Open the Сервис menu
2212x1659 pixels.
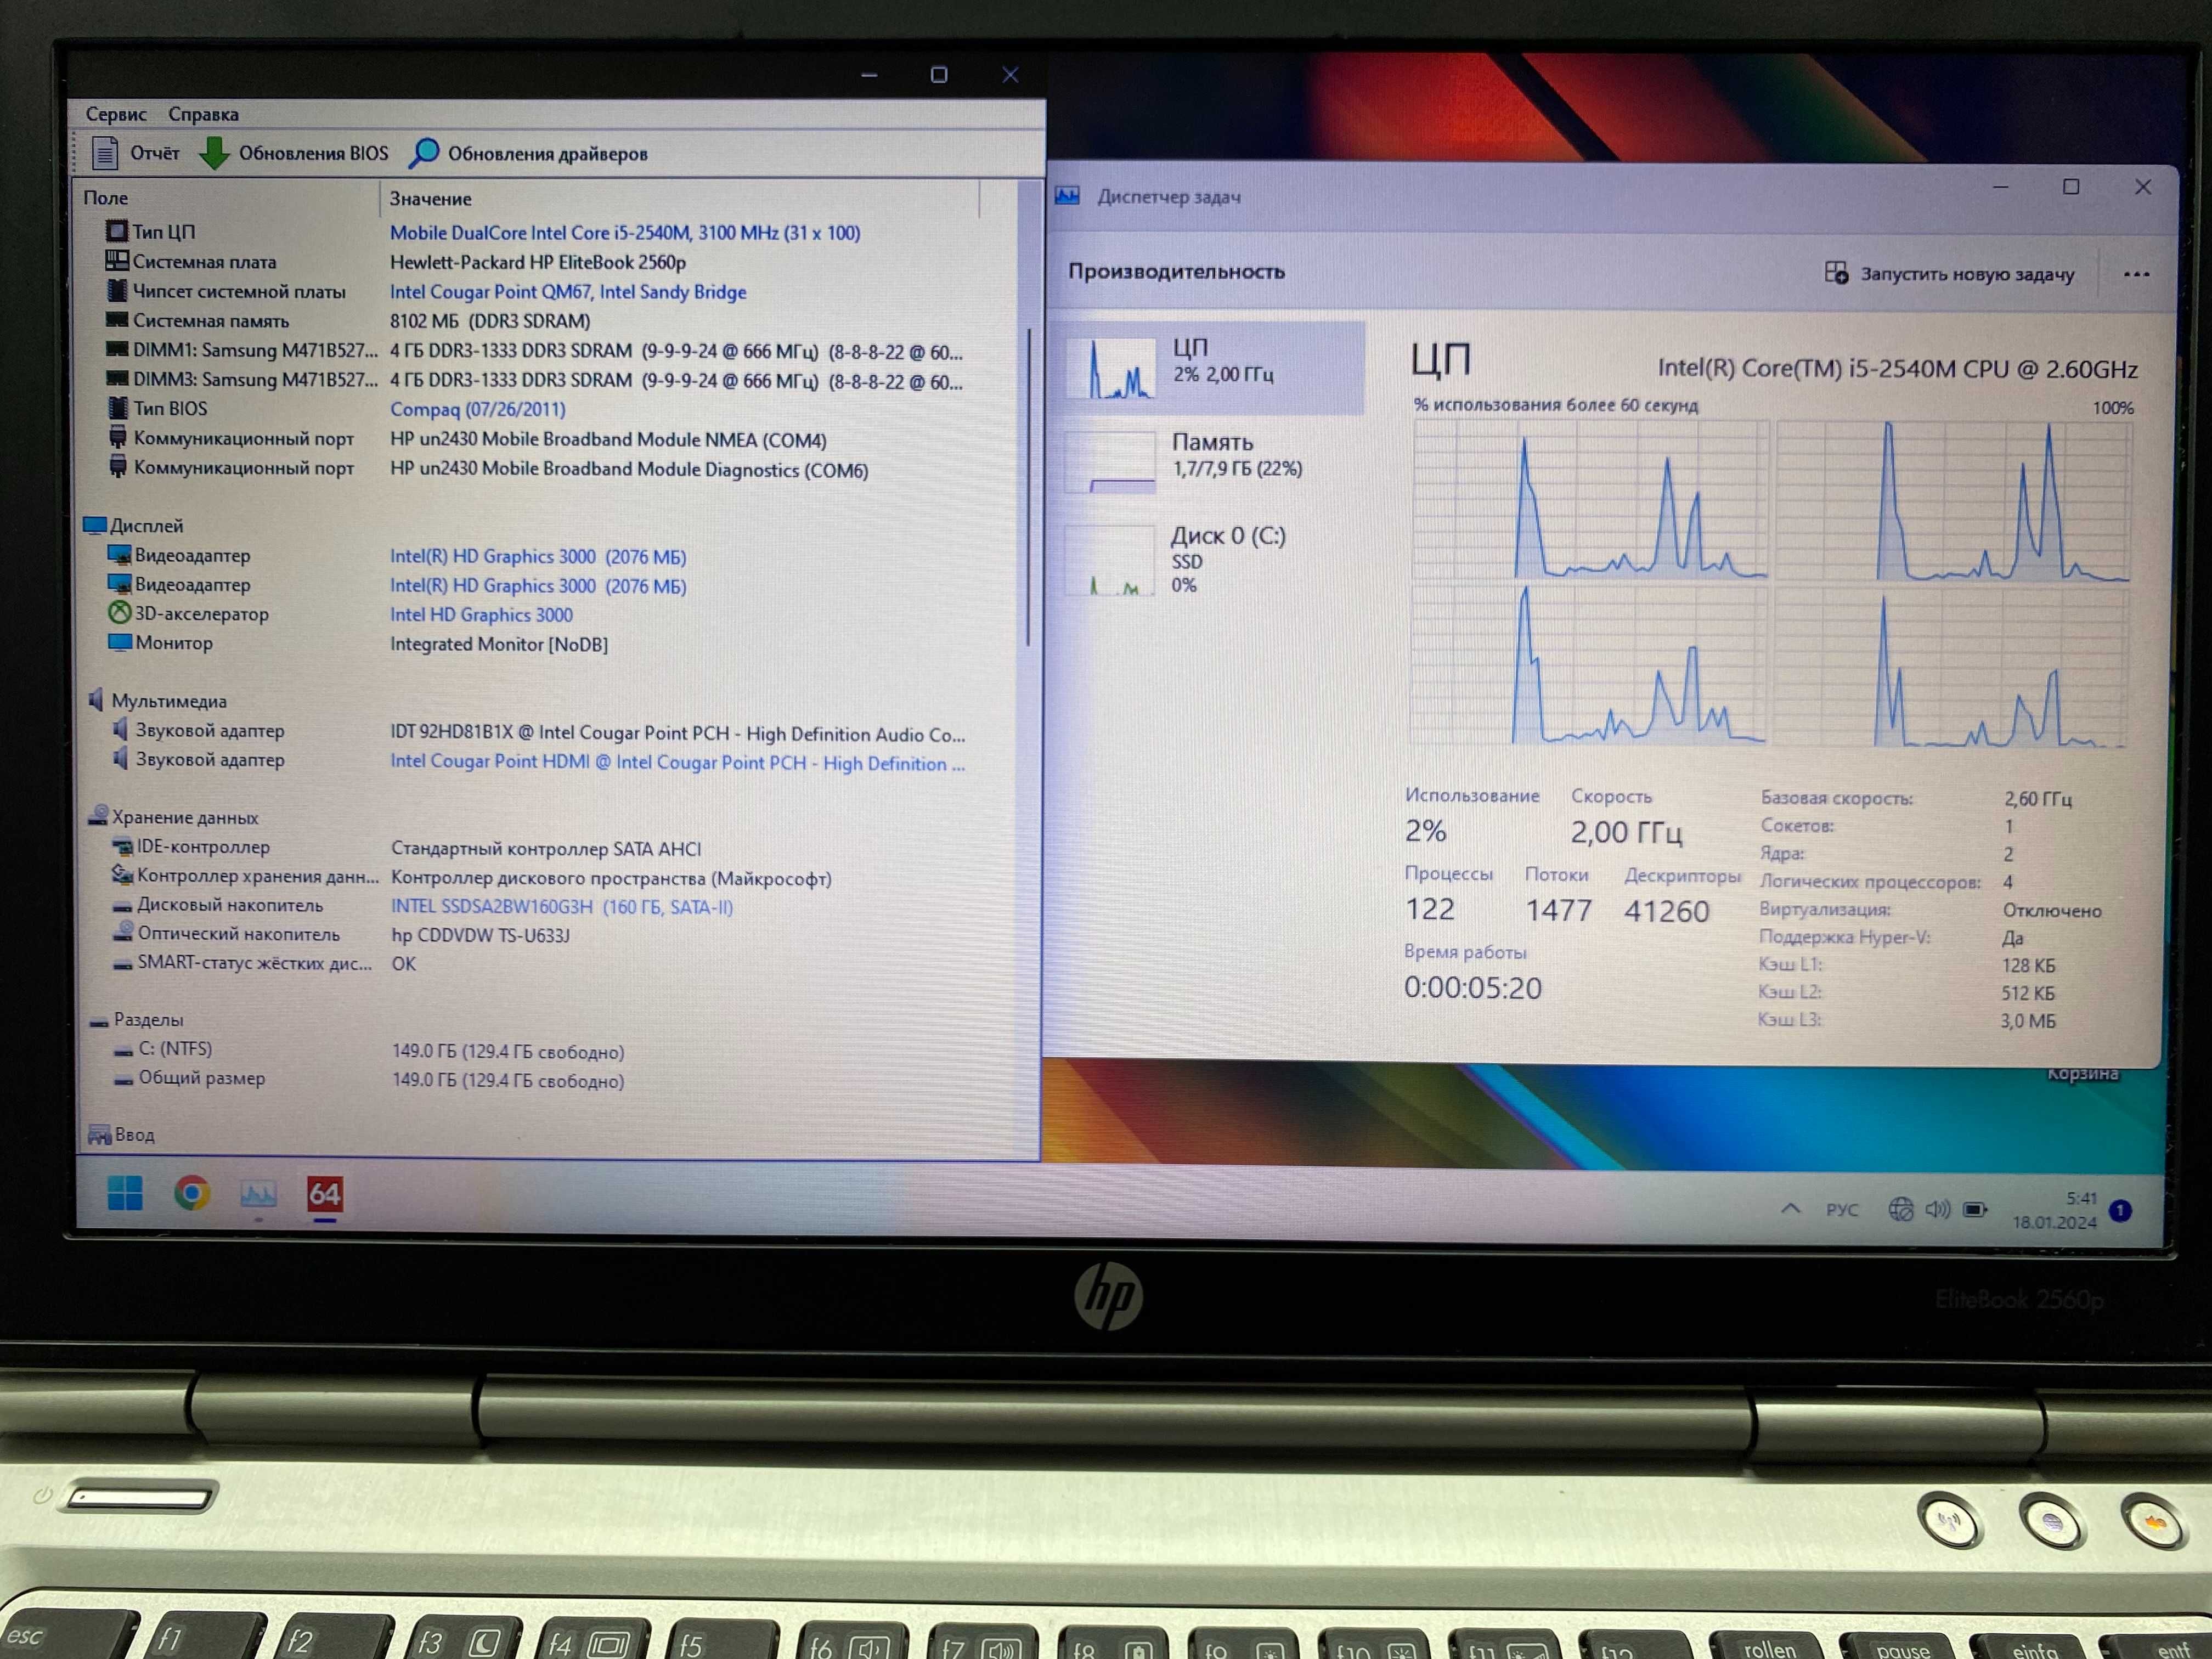[x=116, y=114]
